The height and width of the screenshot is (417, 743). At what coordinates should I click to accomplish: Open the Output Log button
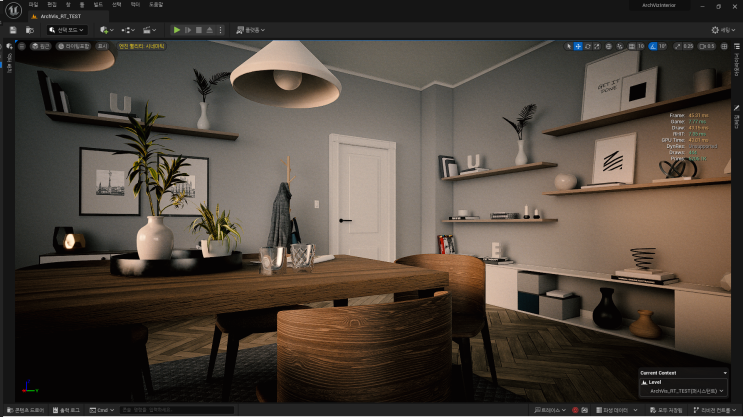pyautogui.click(x=66, y=410)
